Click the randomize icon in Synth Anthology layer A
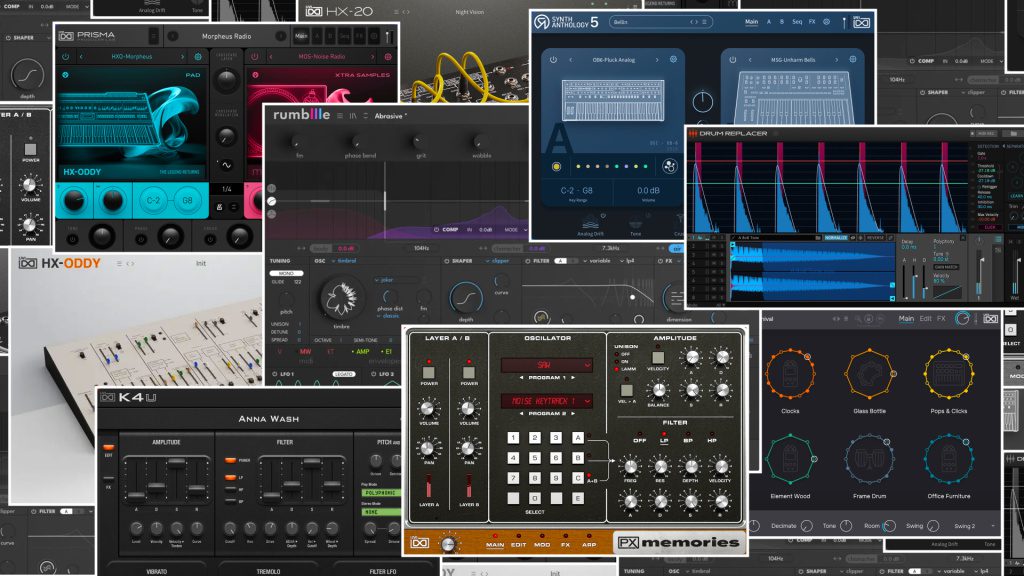This screenshot has height=576, width=1024. click(669, 166)
